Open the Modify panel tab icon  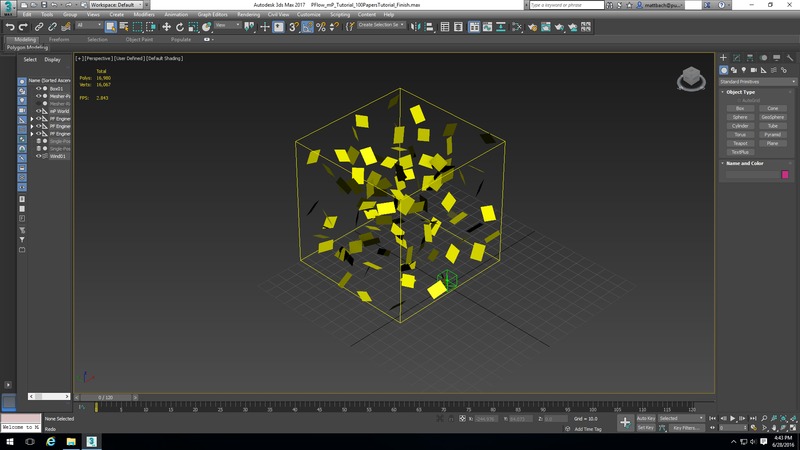tap(736, 58)
